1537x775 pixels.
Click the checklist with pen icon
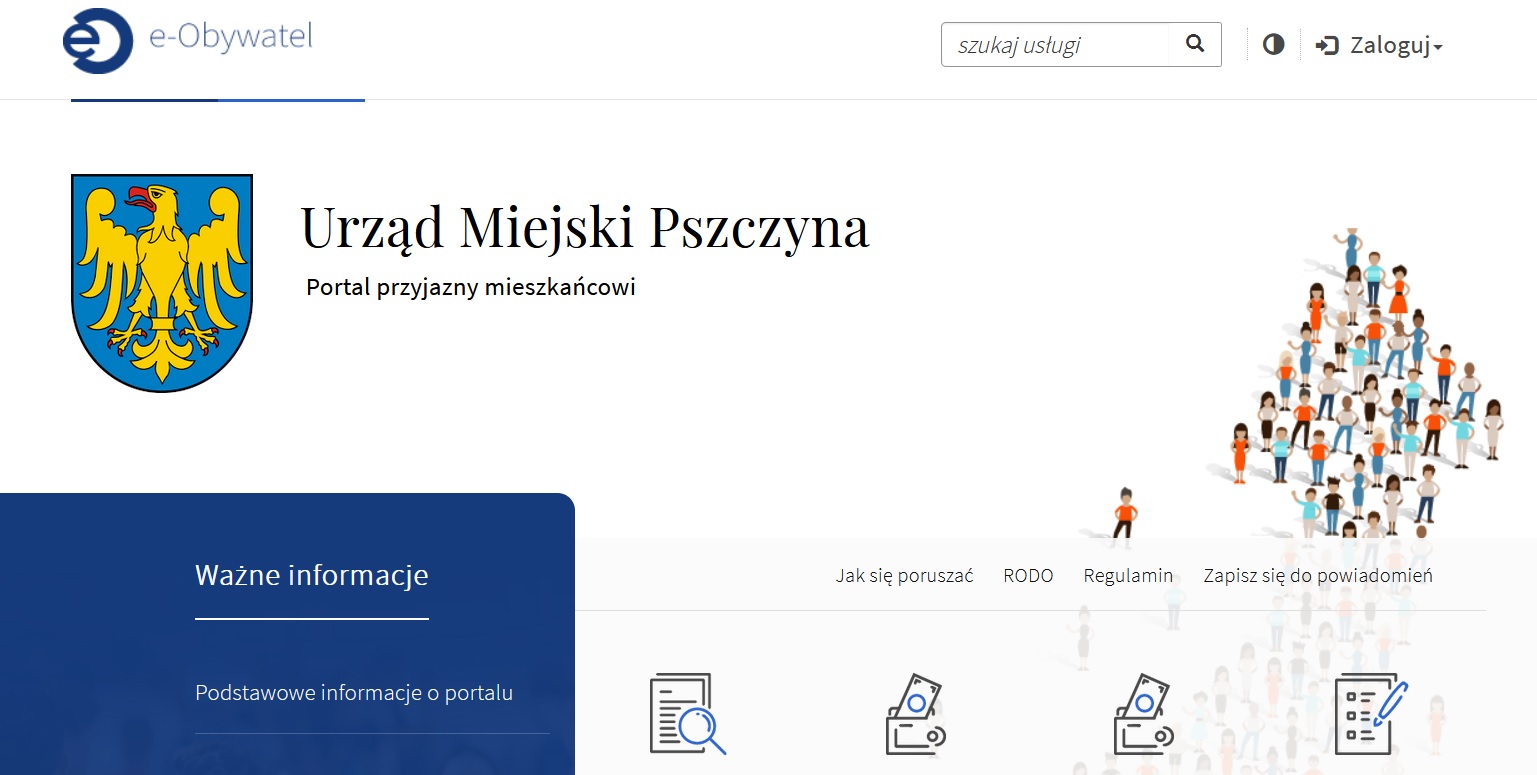click(x=1371, y=713)
